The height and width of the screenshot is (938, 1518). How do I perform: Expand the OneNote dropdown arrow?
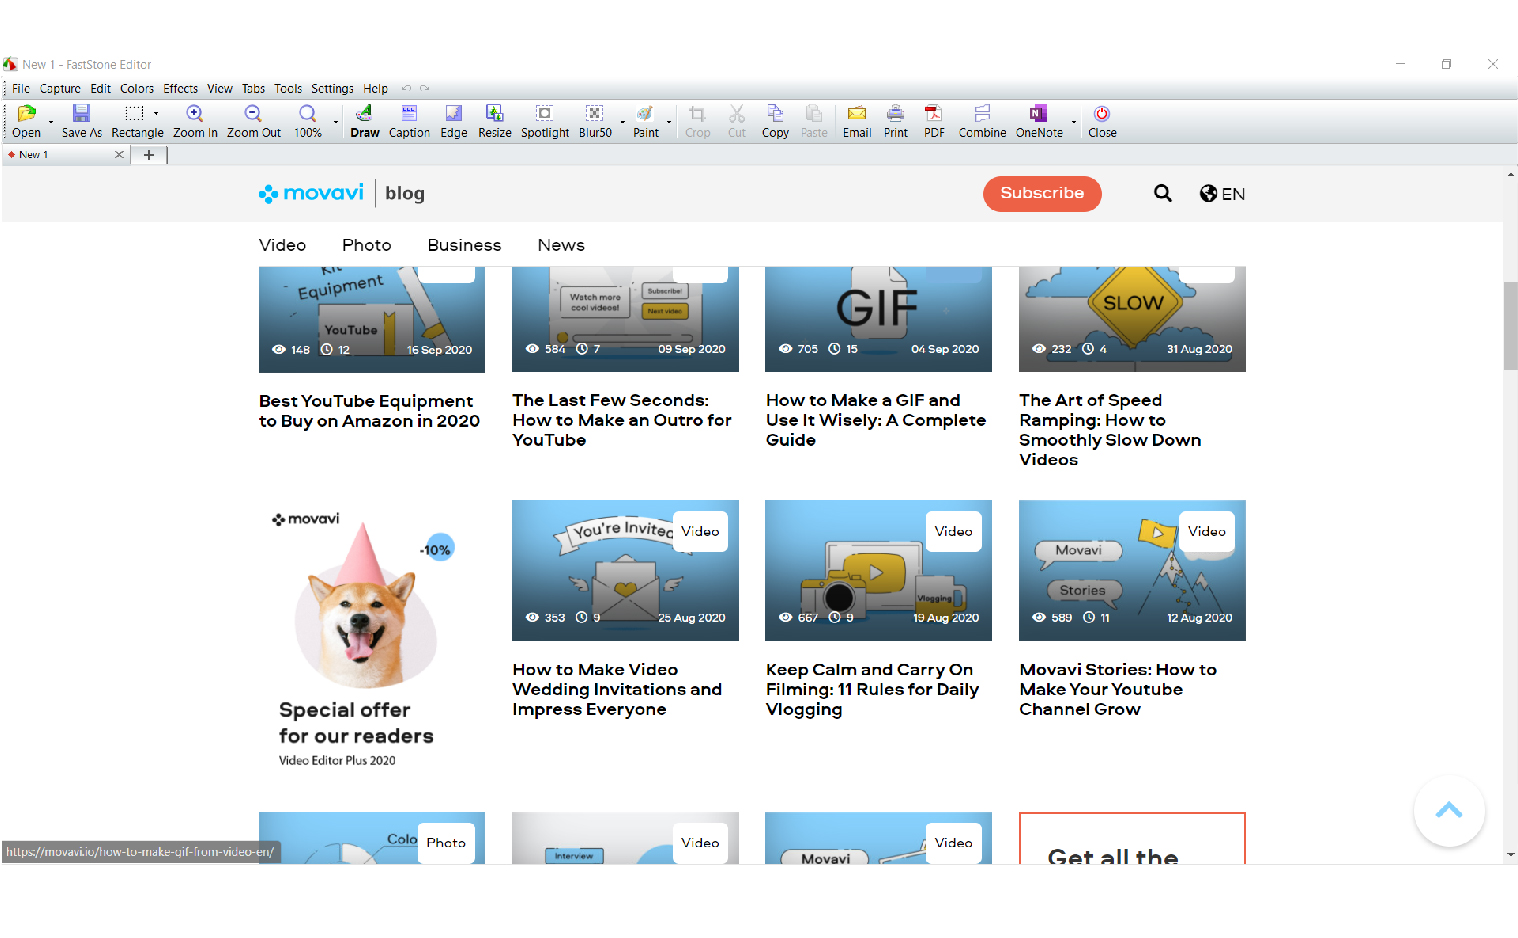[x=1074, y=123]
